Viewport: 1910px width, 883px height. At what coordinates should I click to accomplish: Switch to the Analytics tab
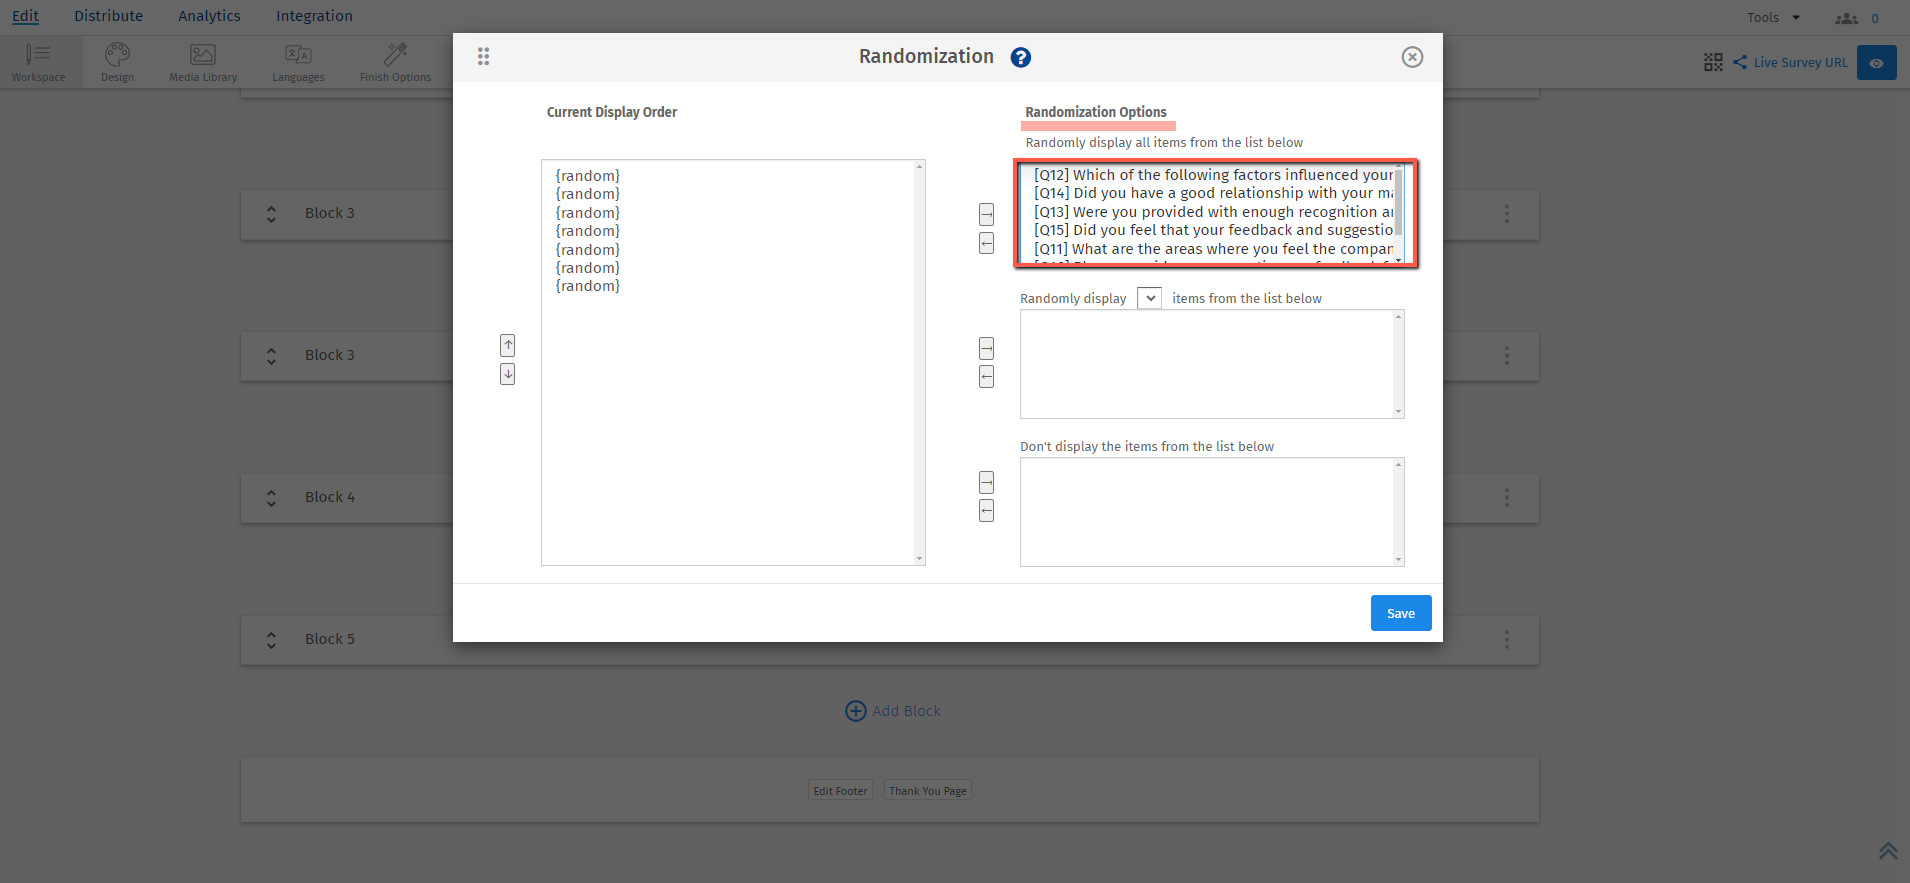click(209, 16)
